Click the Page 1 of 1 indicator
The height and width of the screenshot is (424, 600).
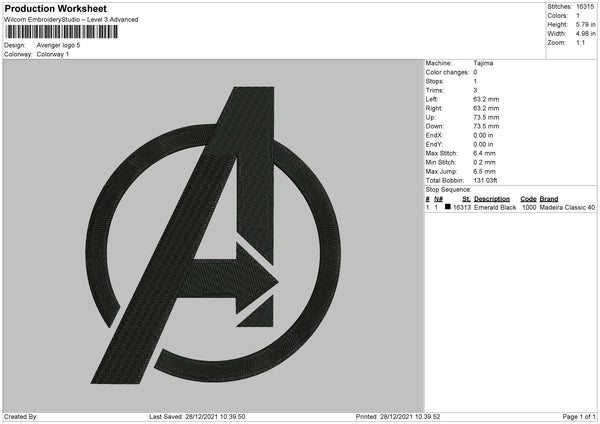579,417
